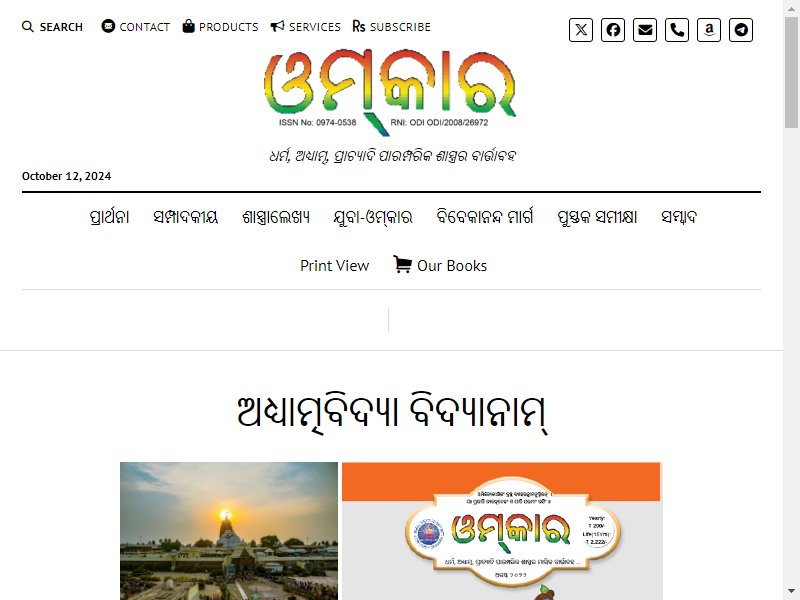Screen dimensions: 800x600
Task: Click the Rs Subscribe link
Action: tap(391, 27)
